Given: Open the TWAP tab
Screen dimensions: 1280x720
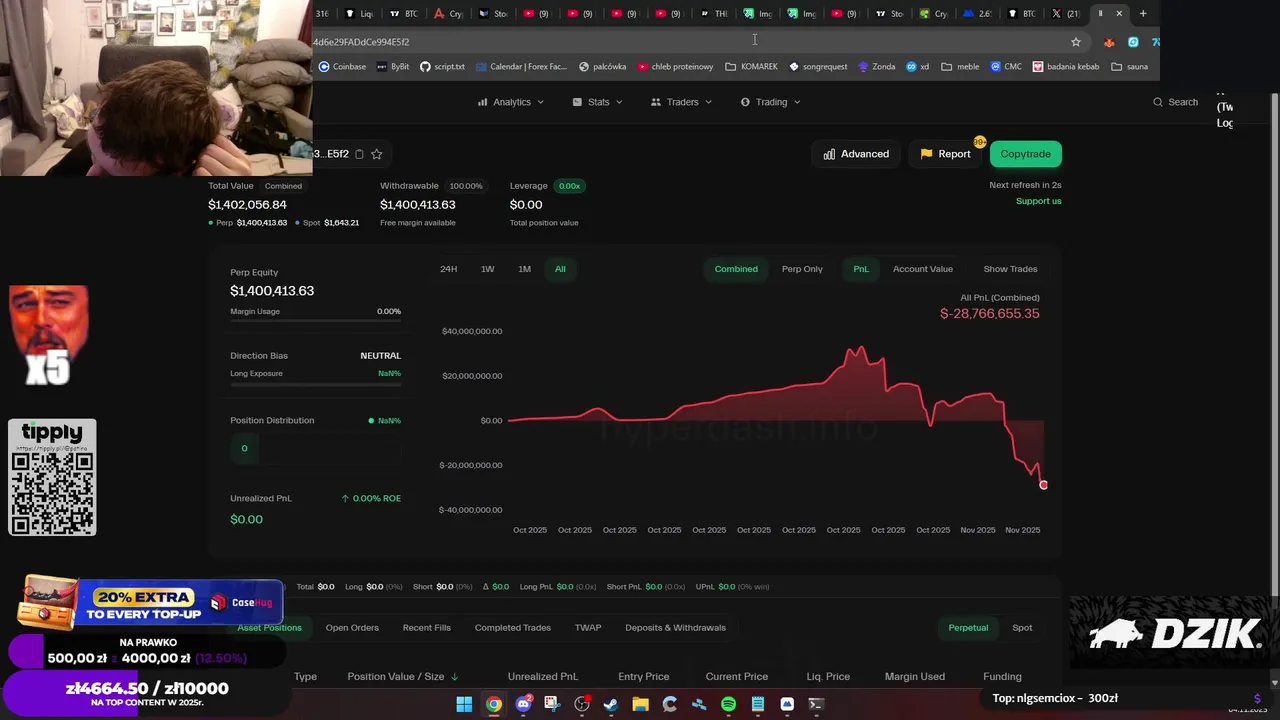Looking at the screenshot, I should click(588, 628).
